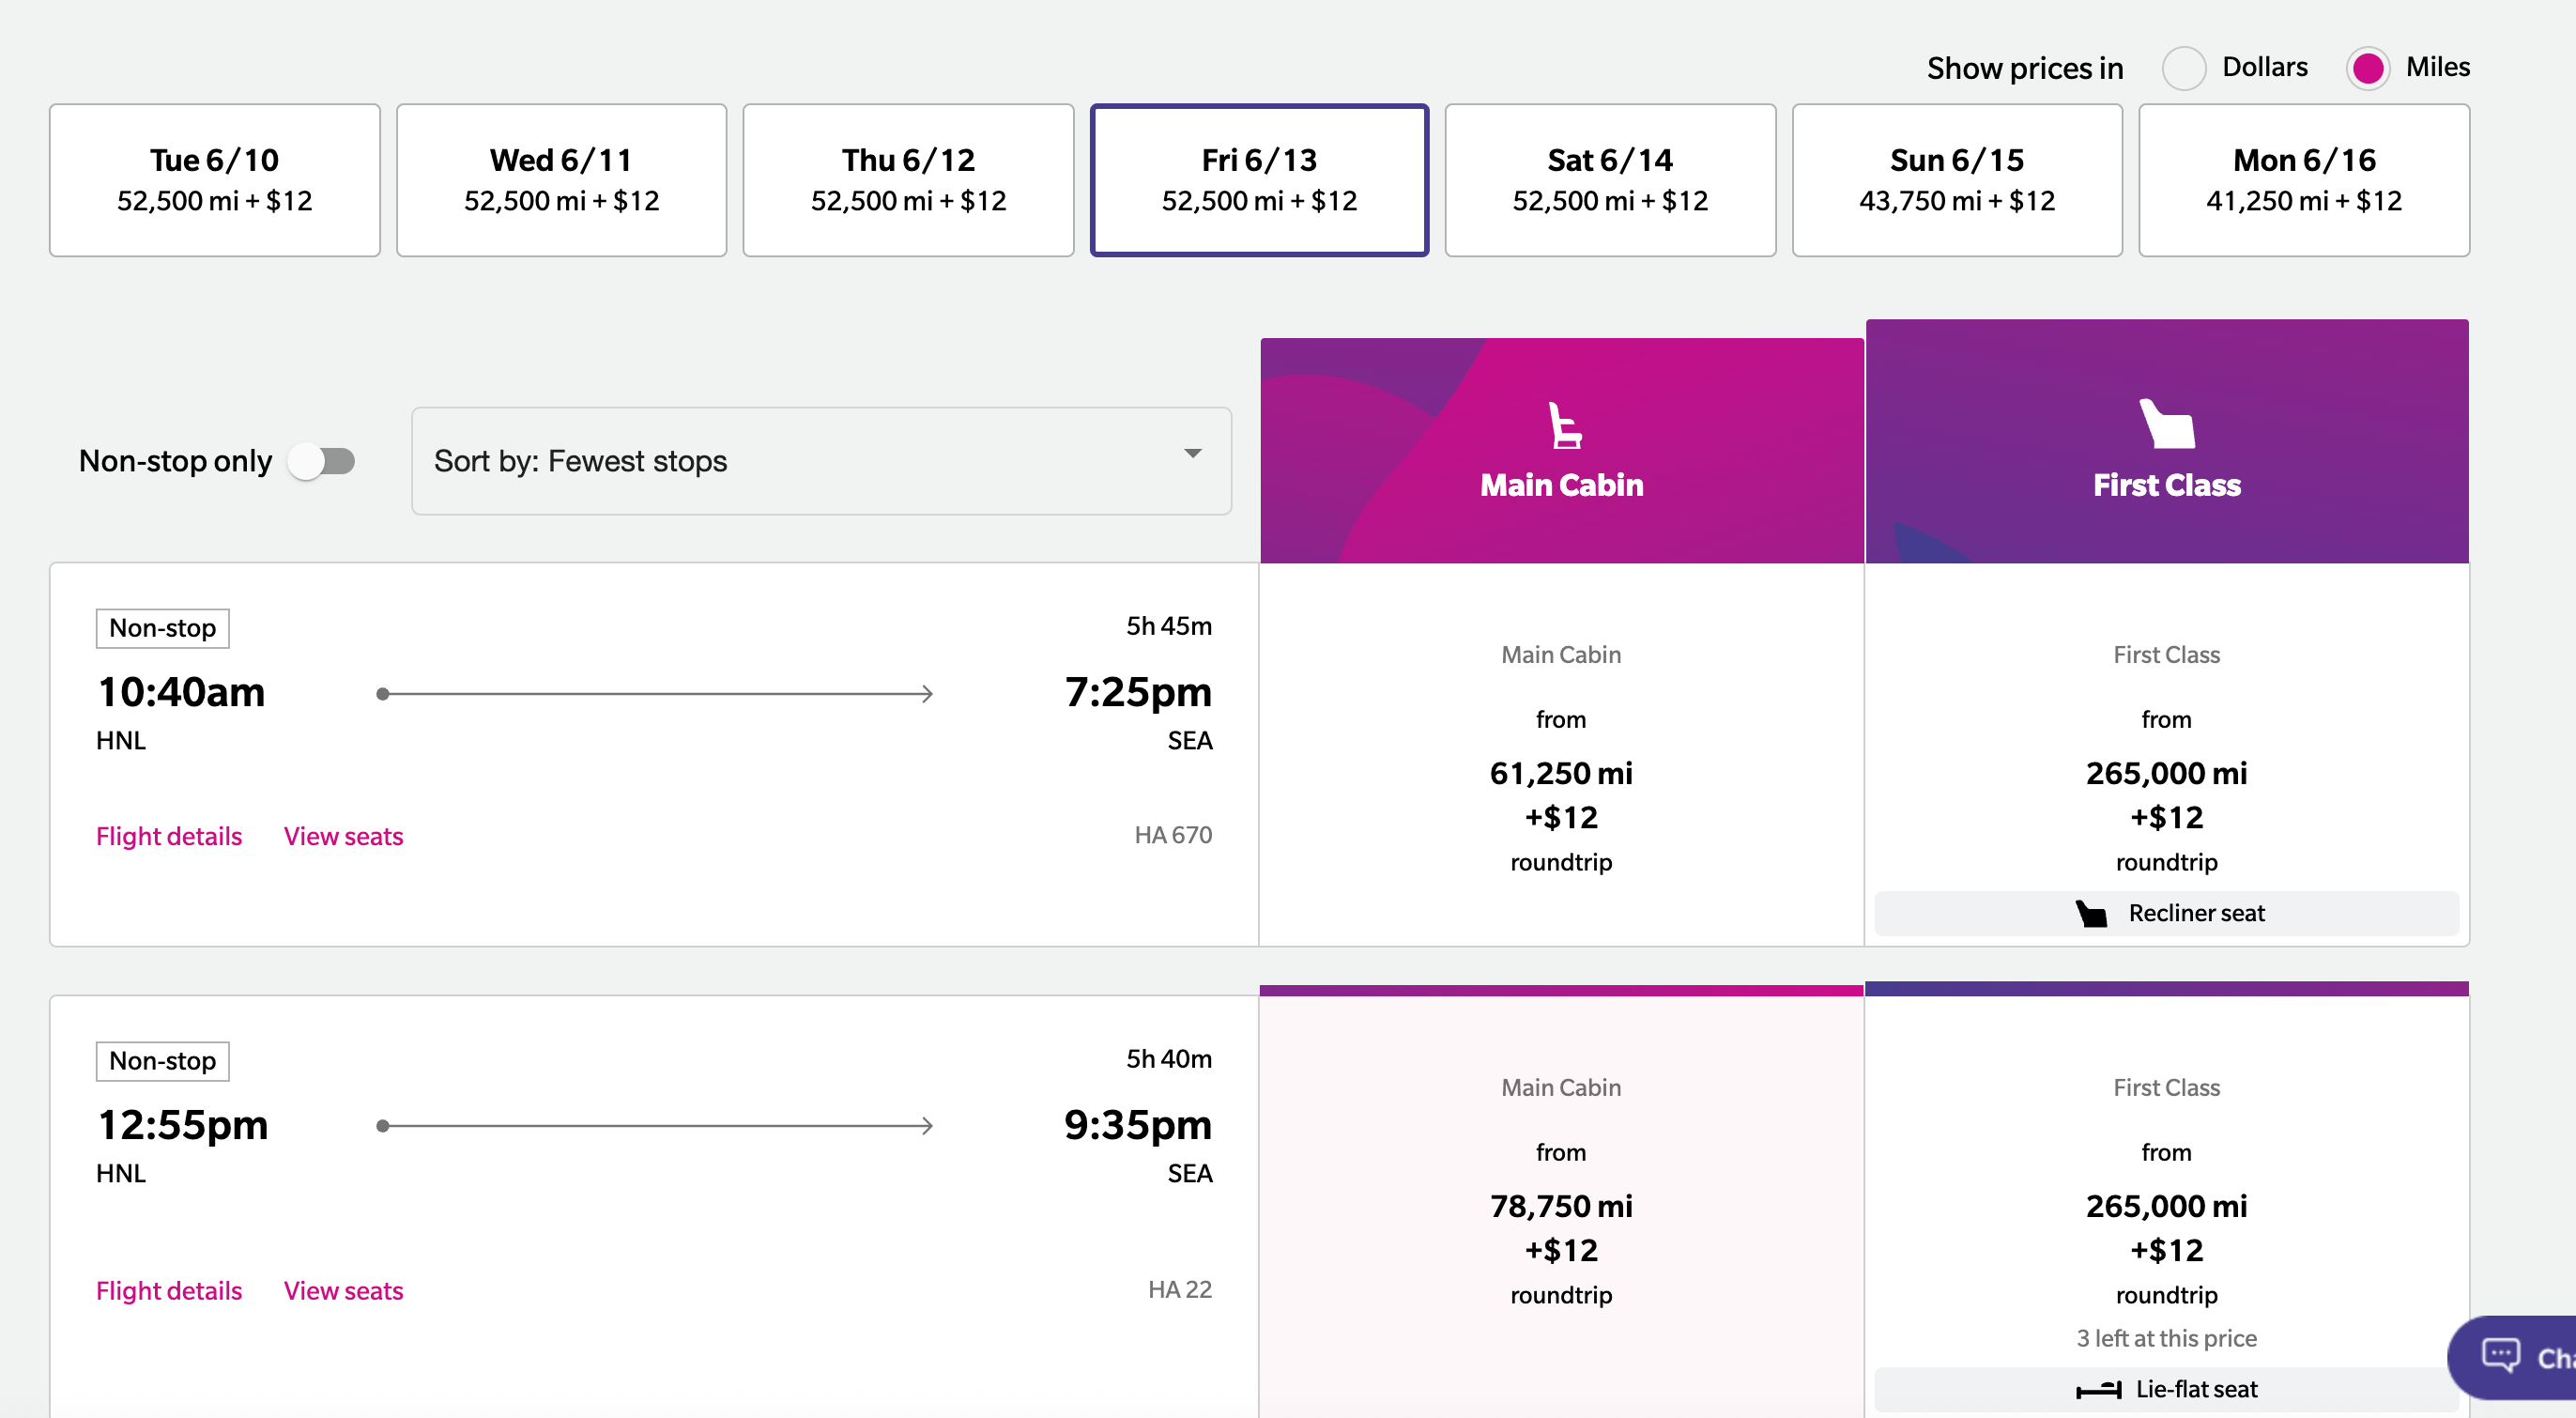Select the Sun 6/15 date tab
This screenshot has width=2576, height=1418.
coord(1956,180)
